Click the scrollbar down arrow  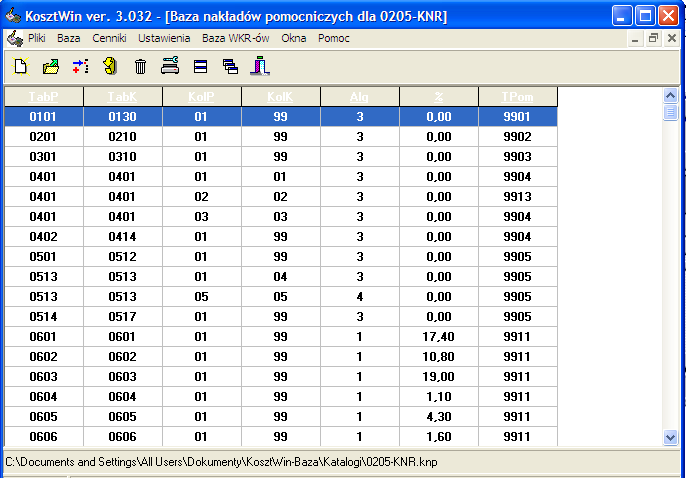click(670, 437)
